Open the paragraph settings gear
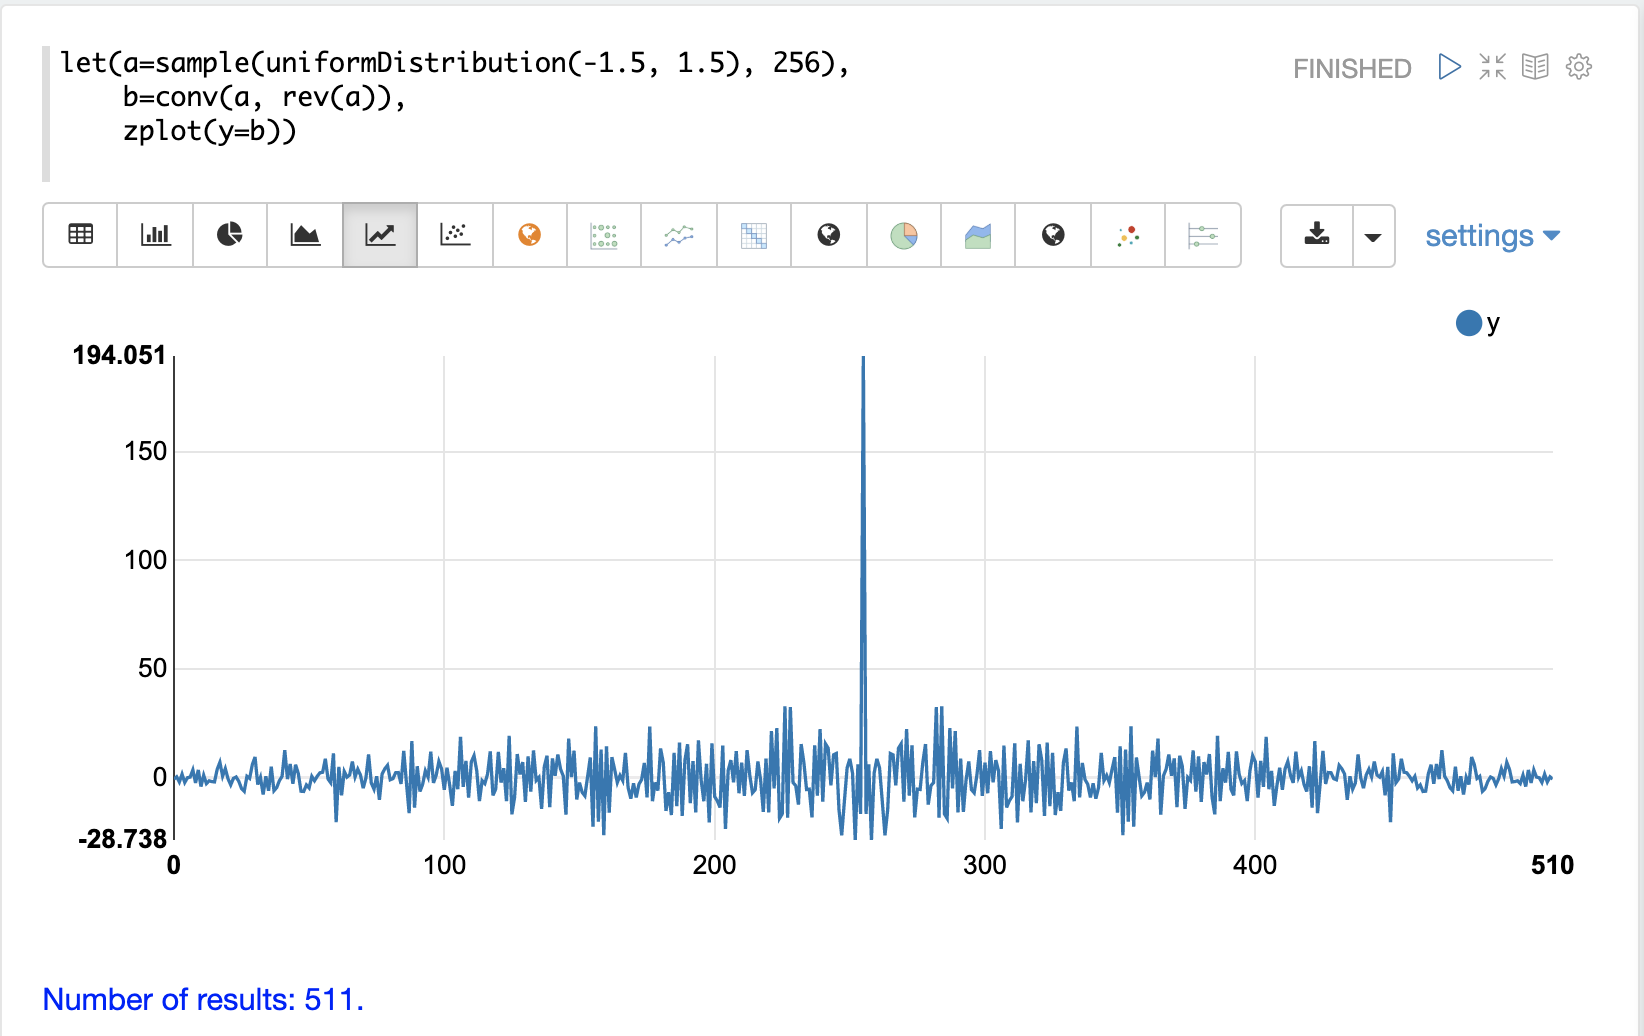Screen dimensions: 1644x1036 [x=1578, y=67]
